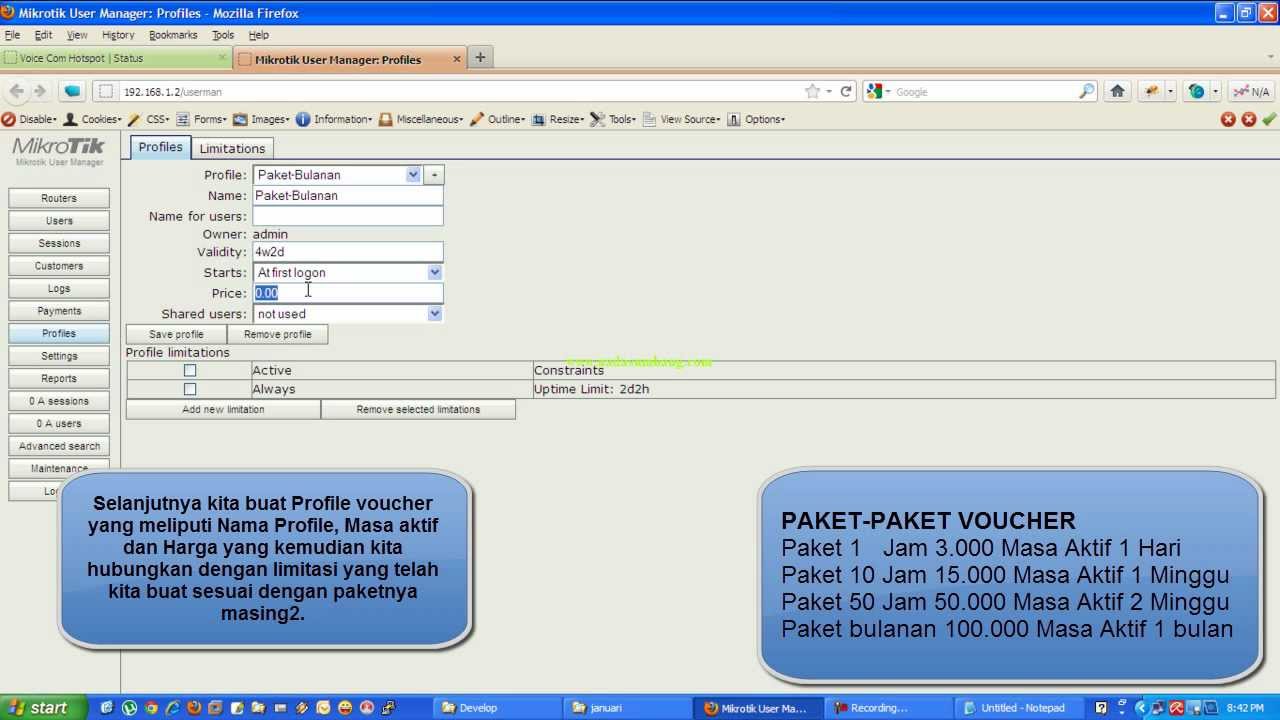
Task: Open the Cookies menu in Web Developer toolbar
Action: tap(93, 119)
